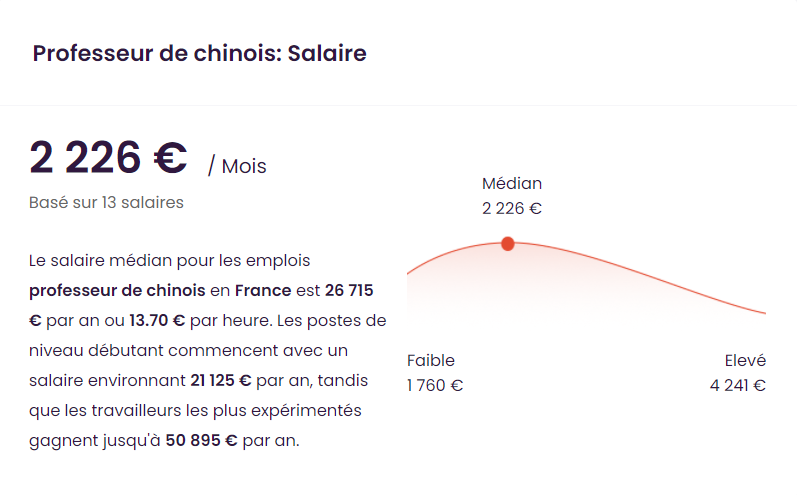
Task: Click the top salary 50 895 € in text
Action: pos(201,440)
